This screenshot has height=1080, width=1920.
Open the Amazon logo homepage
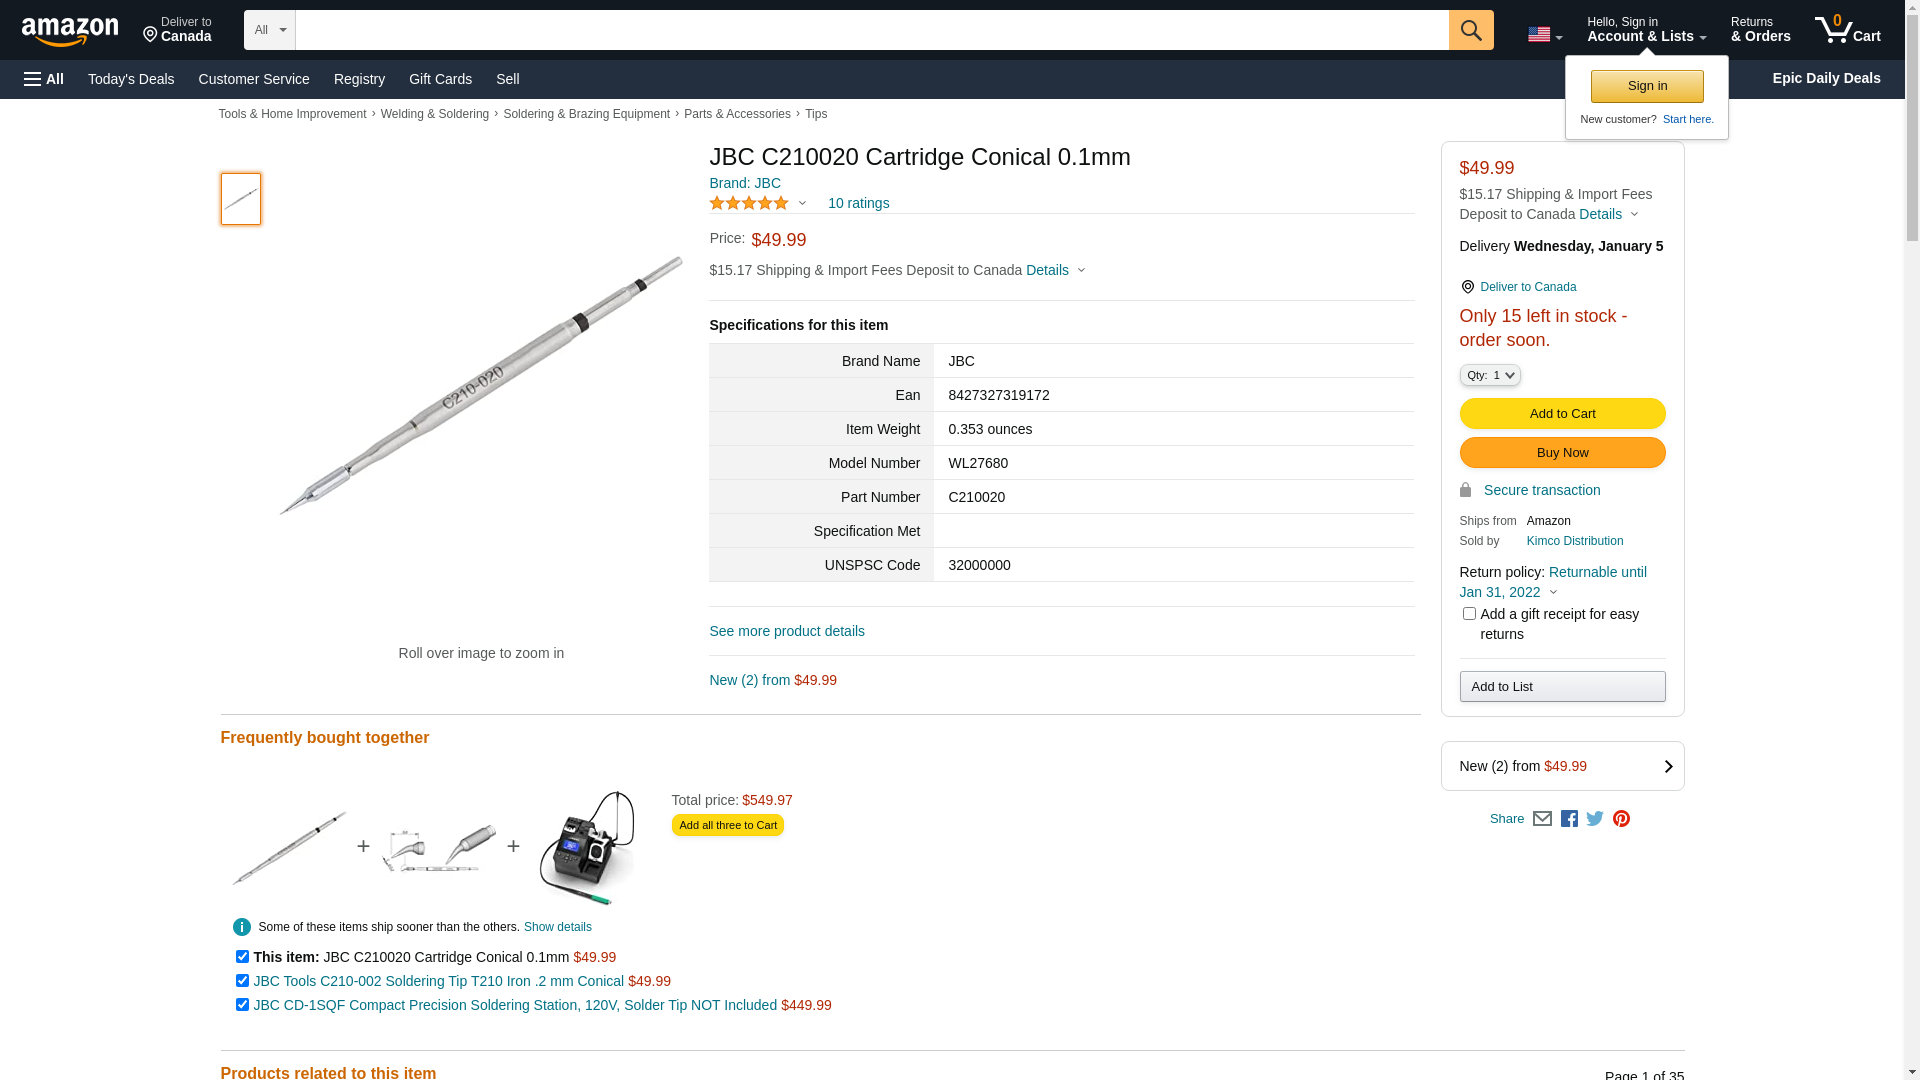[70, 31]
